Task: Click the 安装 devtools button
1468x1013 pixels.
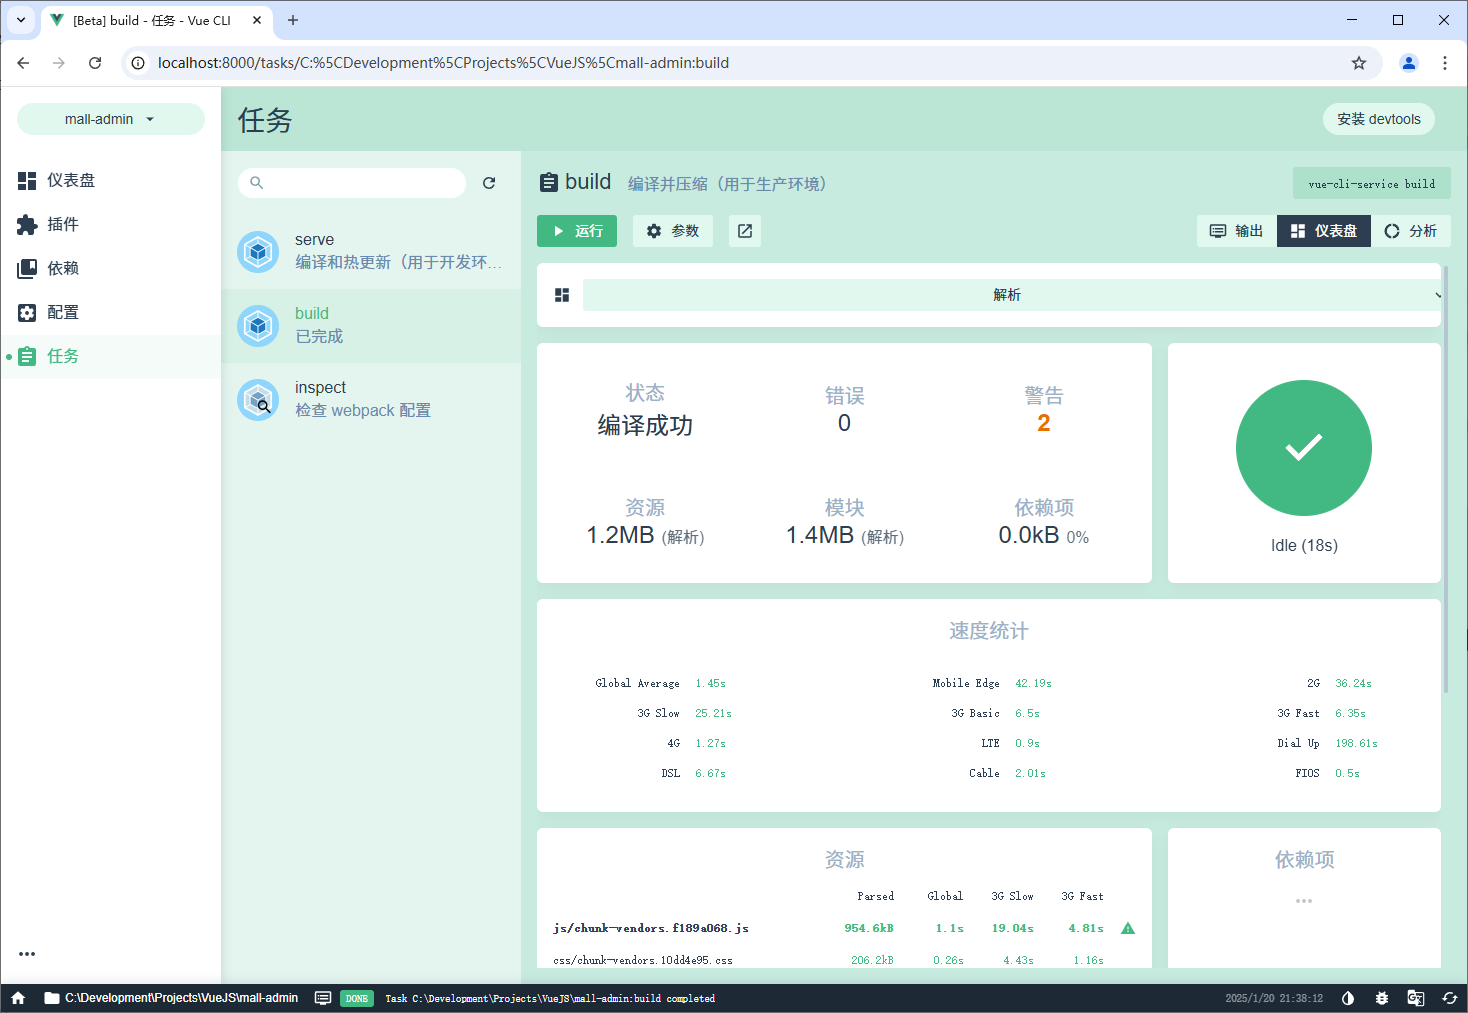Action: click(x=1379, y=119)
